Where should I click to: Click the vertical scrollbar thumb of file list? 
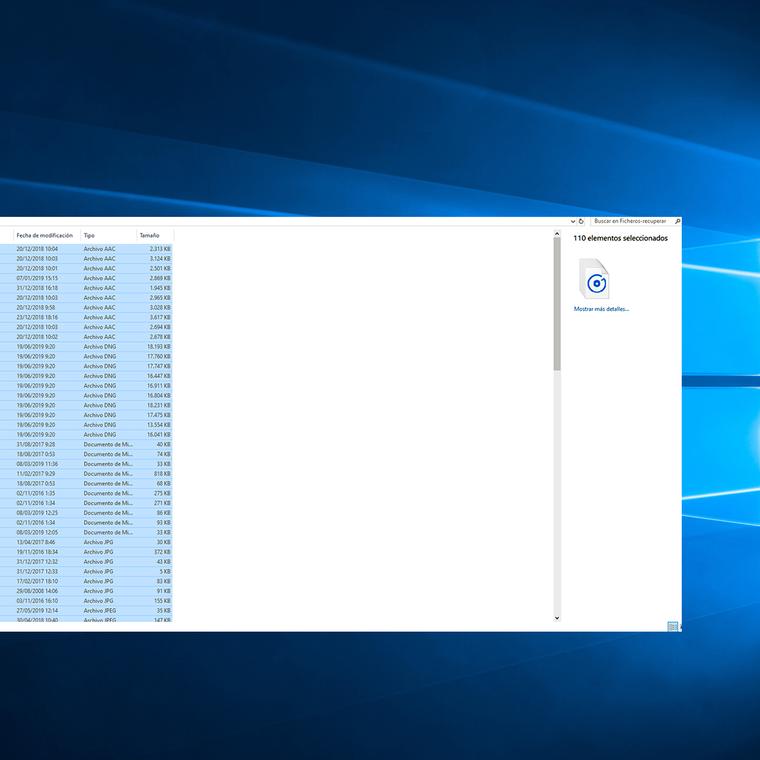(557, 305)
